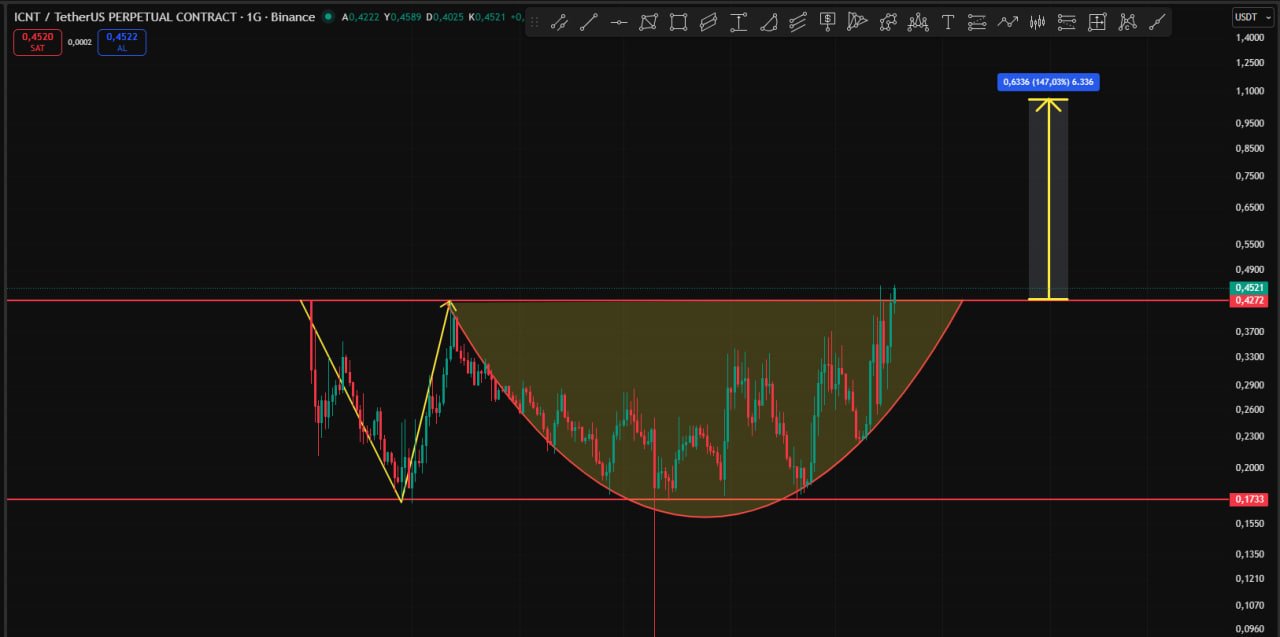Select the trend line drawing tool
The image size is (1280, 637).
[x=589, y=22]
